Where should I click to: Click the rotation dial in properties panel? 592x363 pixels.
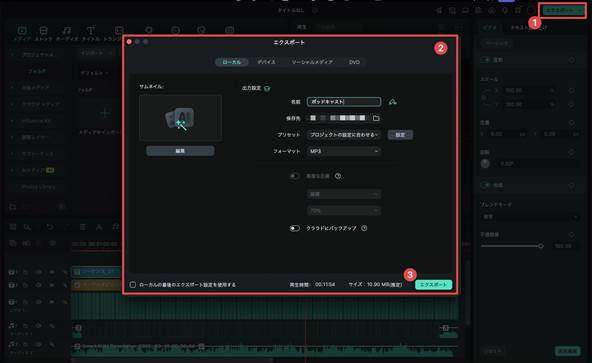tap(485, 164)
